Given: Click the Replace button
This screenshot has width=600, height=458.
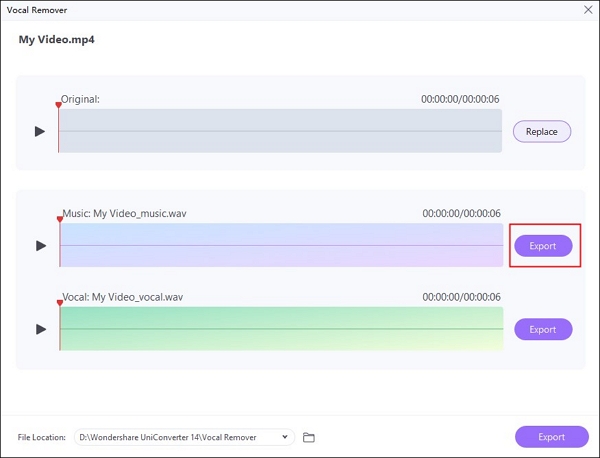Looking at the screenshot, I should [542, 131].
